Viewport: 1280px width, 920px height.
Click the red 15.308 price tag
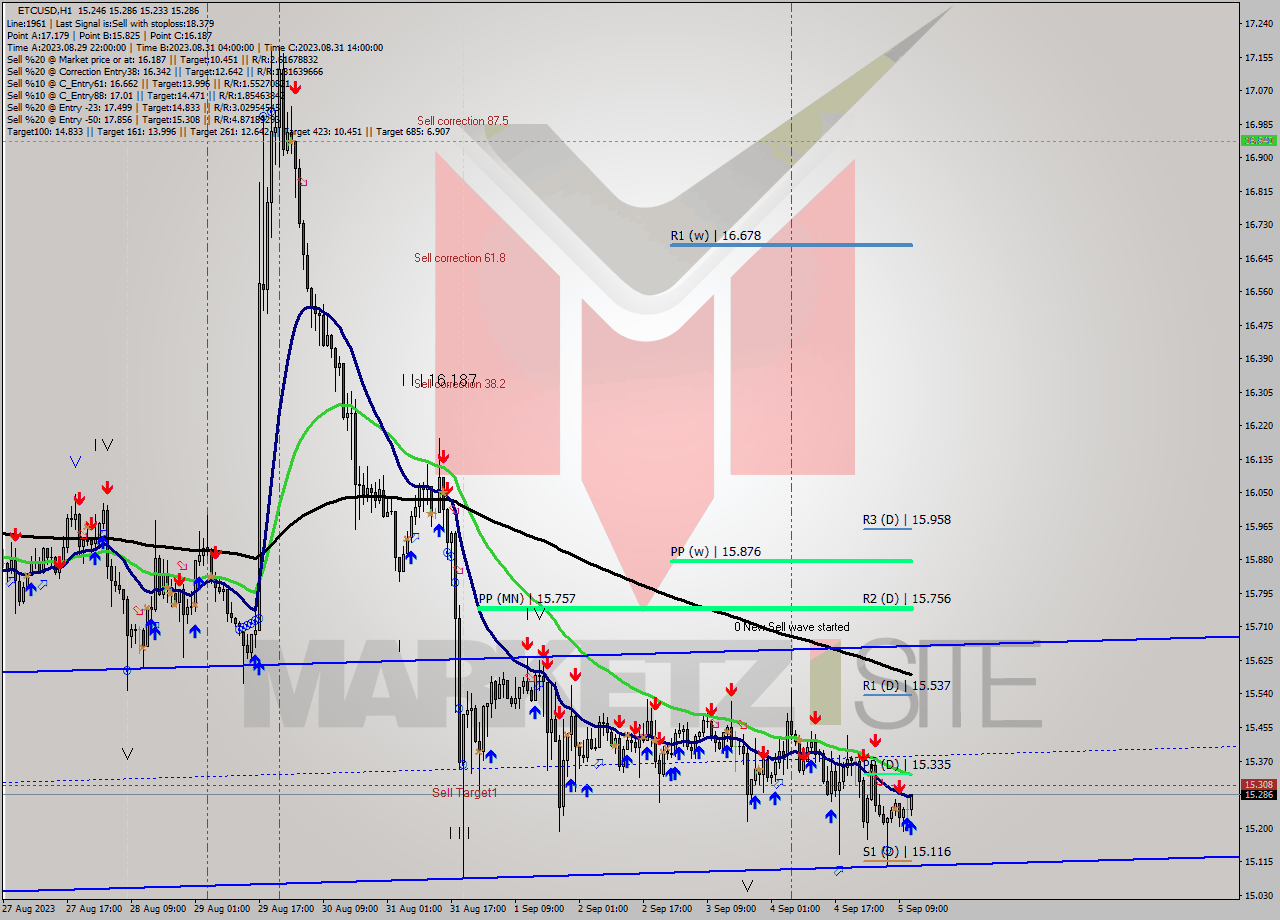1257,785
